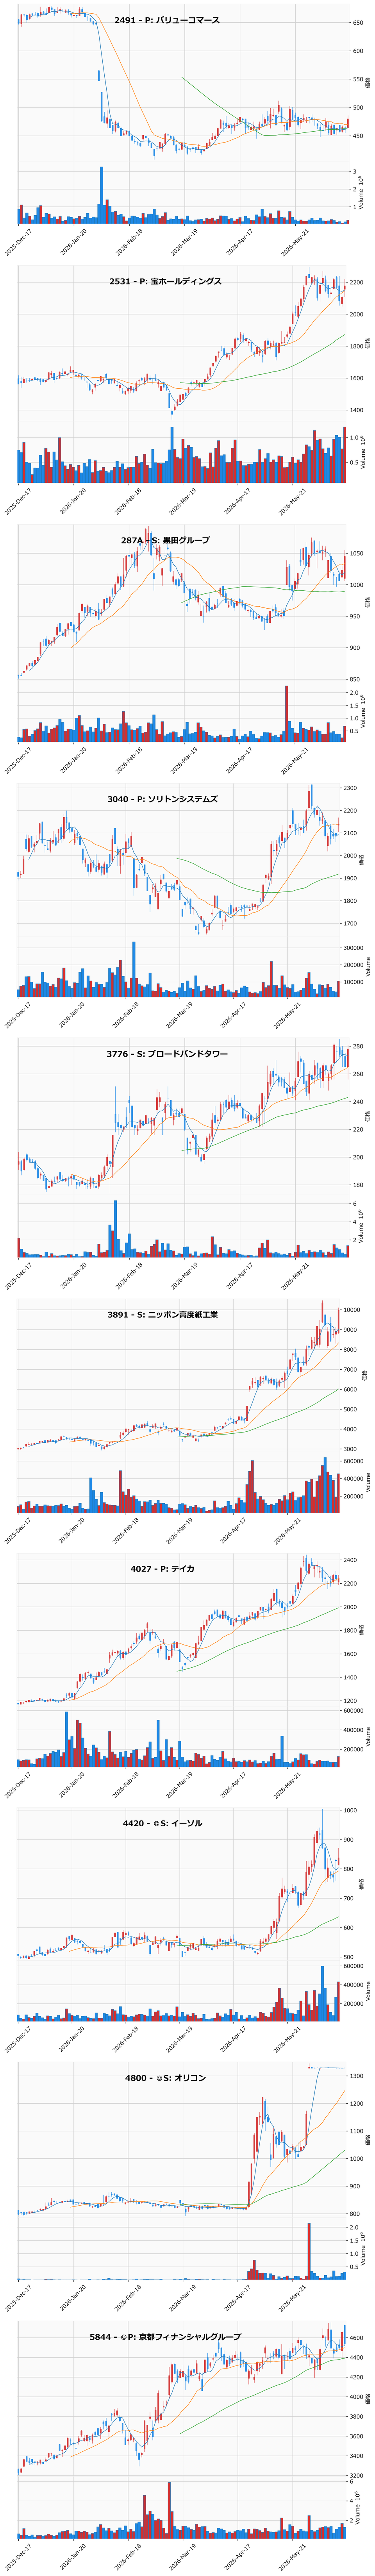Click the 280 price tick on the 3776 chart
Image resolution: width=375 pixels, height=2576 pixels.
pyautogui.click(x=357, y=1046)
